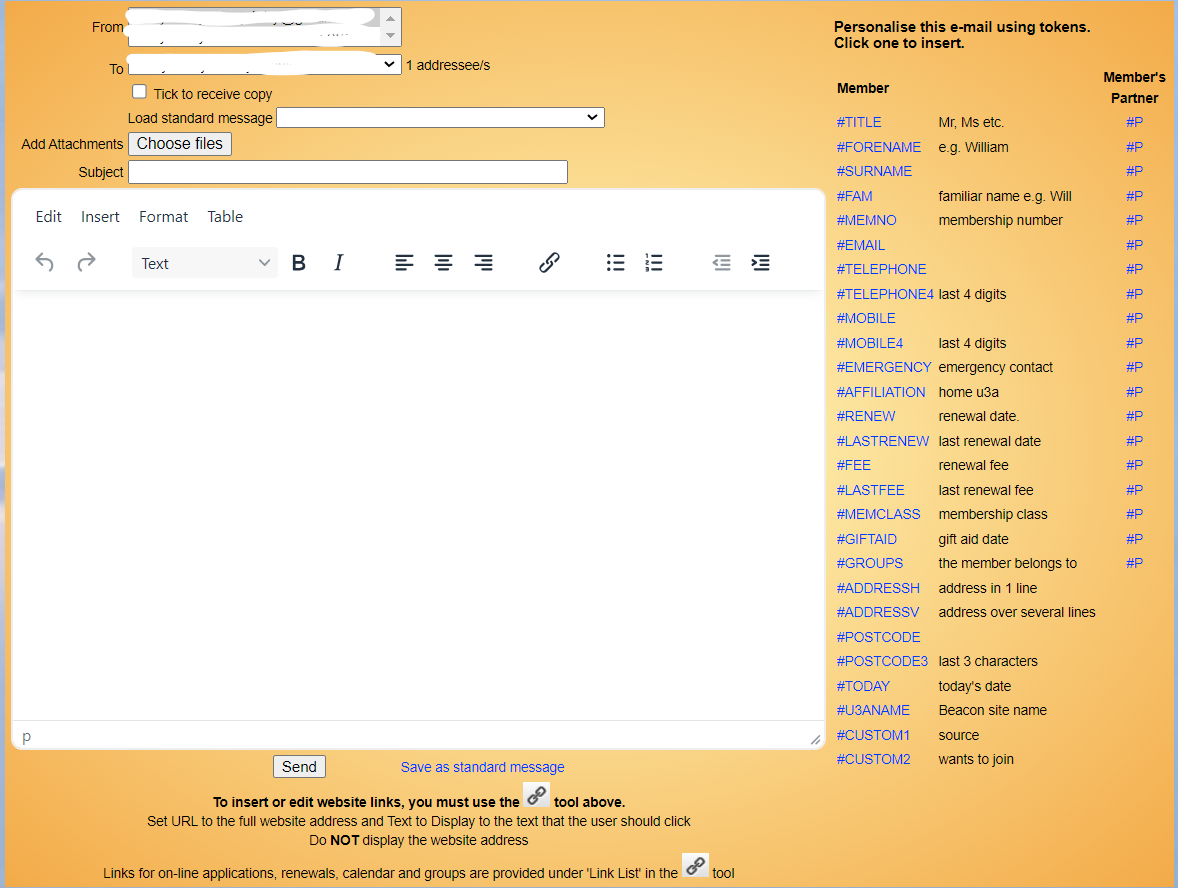Insert the #EMERGENCY contact token
This screenshot has width=1178, height=888.
884,367
